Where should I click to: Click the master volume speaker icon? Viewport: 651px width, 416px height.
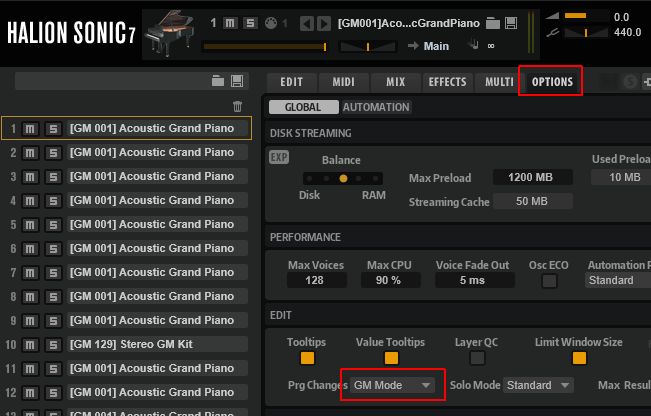[x=553, y=16]
